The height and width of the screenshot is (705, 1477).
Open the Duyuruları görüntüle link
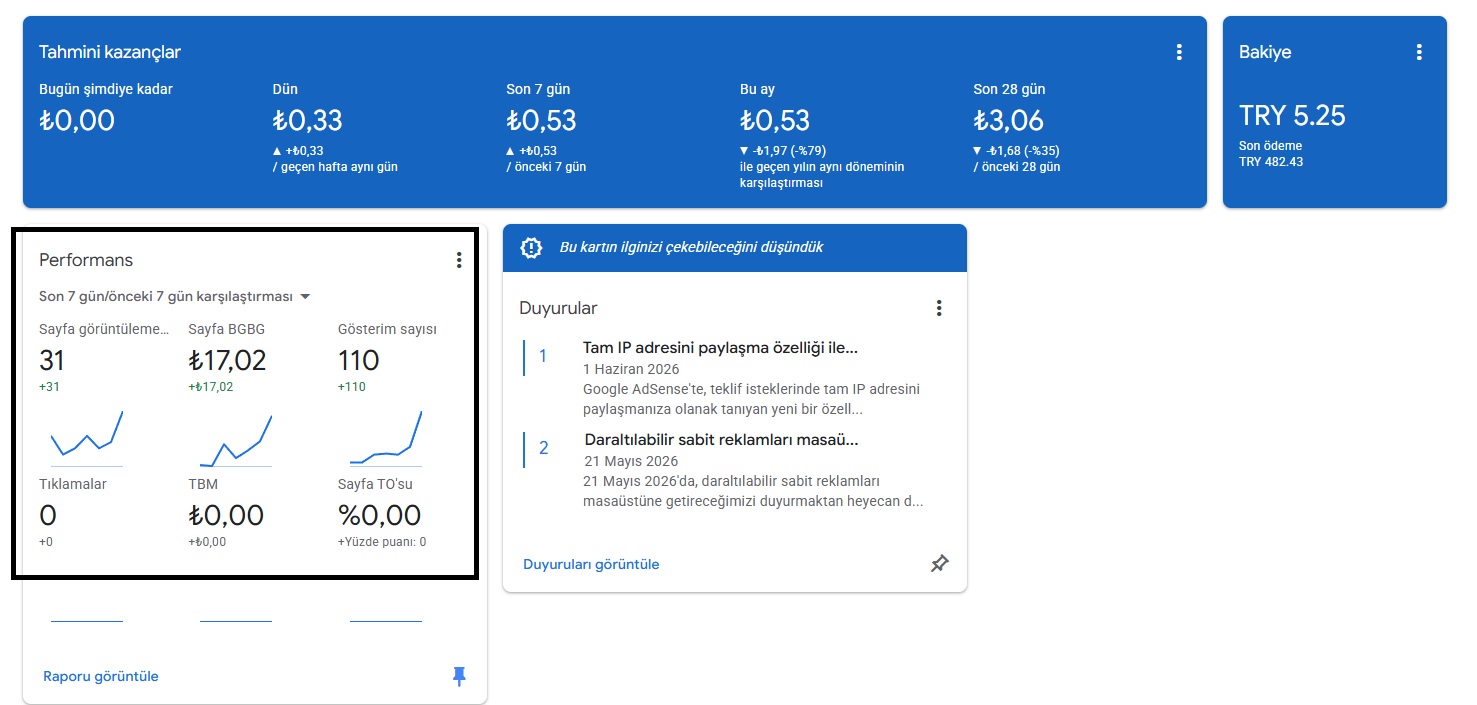[x=591, y=564]
